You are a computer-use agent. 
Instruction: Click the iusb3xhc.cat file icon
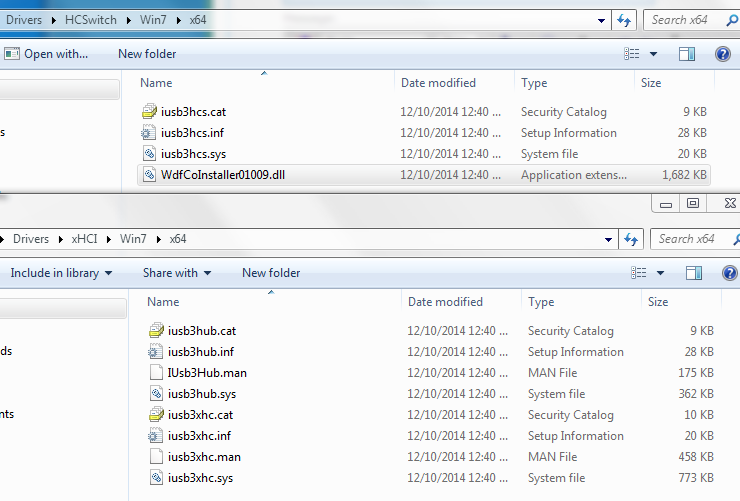(x=156, y=415)
